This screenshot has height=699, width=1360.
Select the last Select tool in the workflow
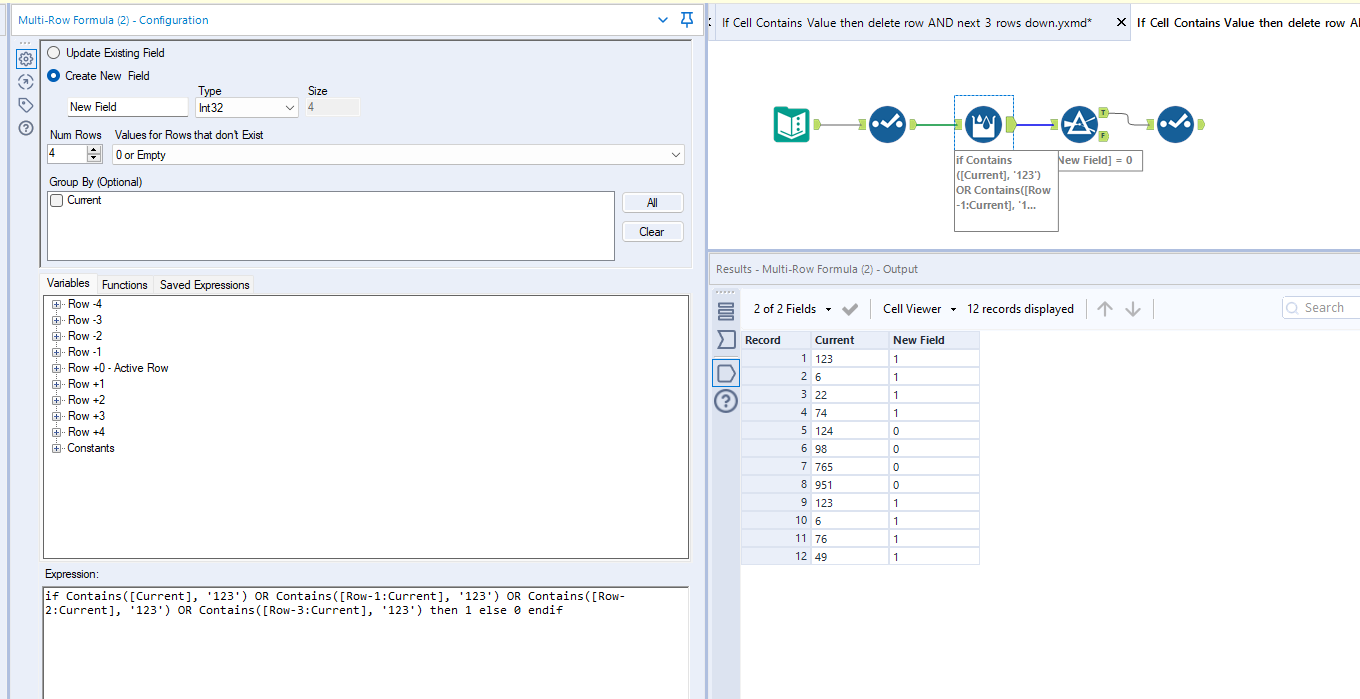coord(1176,124)
